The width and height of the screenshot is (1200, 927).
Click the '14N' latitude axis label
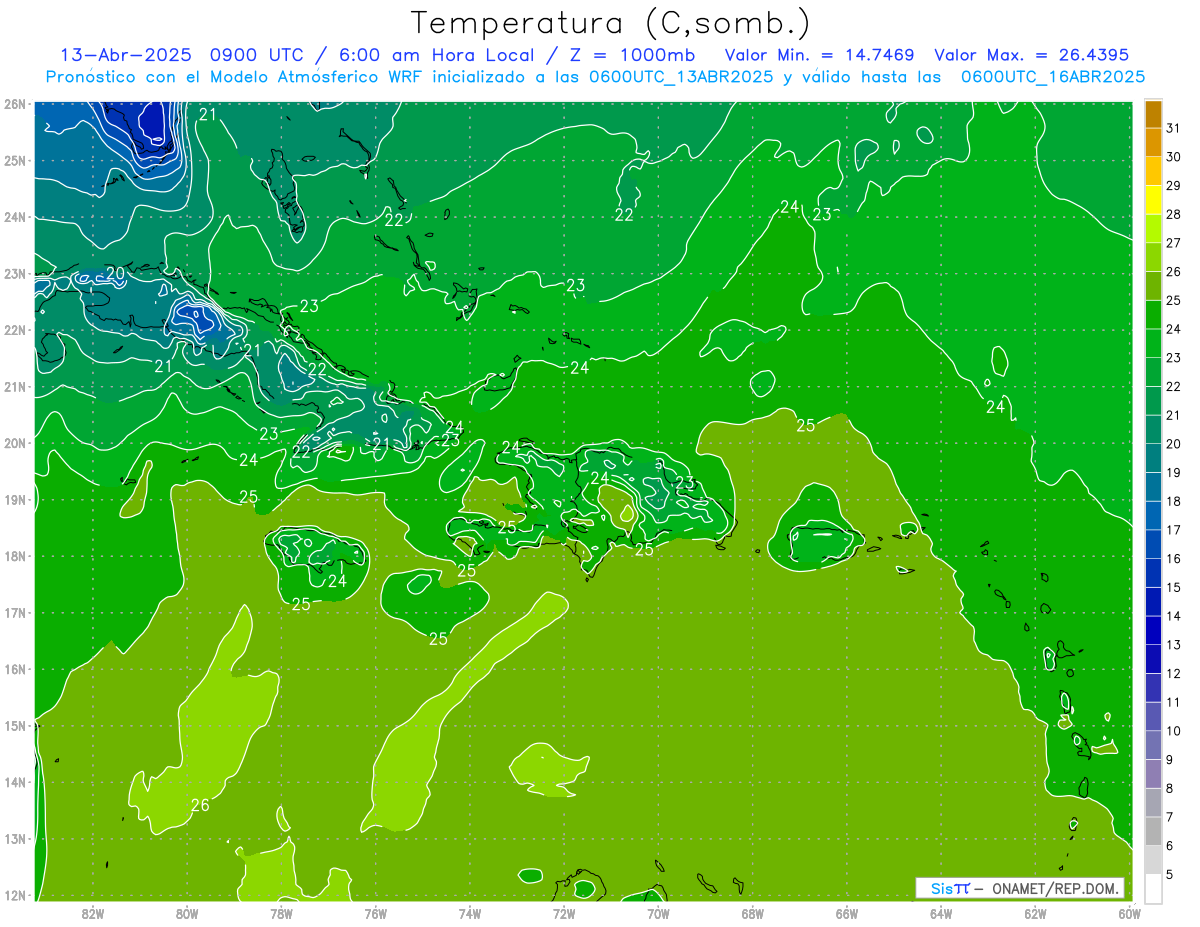[15, 782]
